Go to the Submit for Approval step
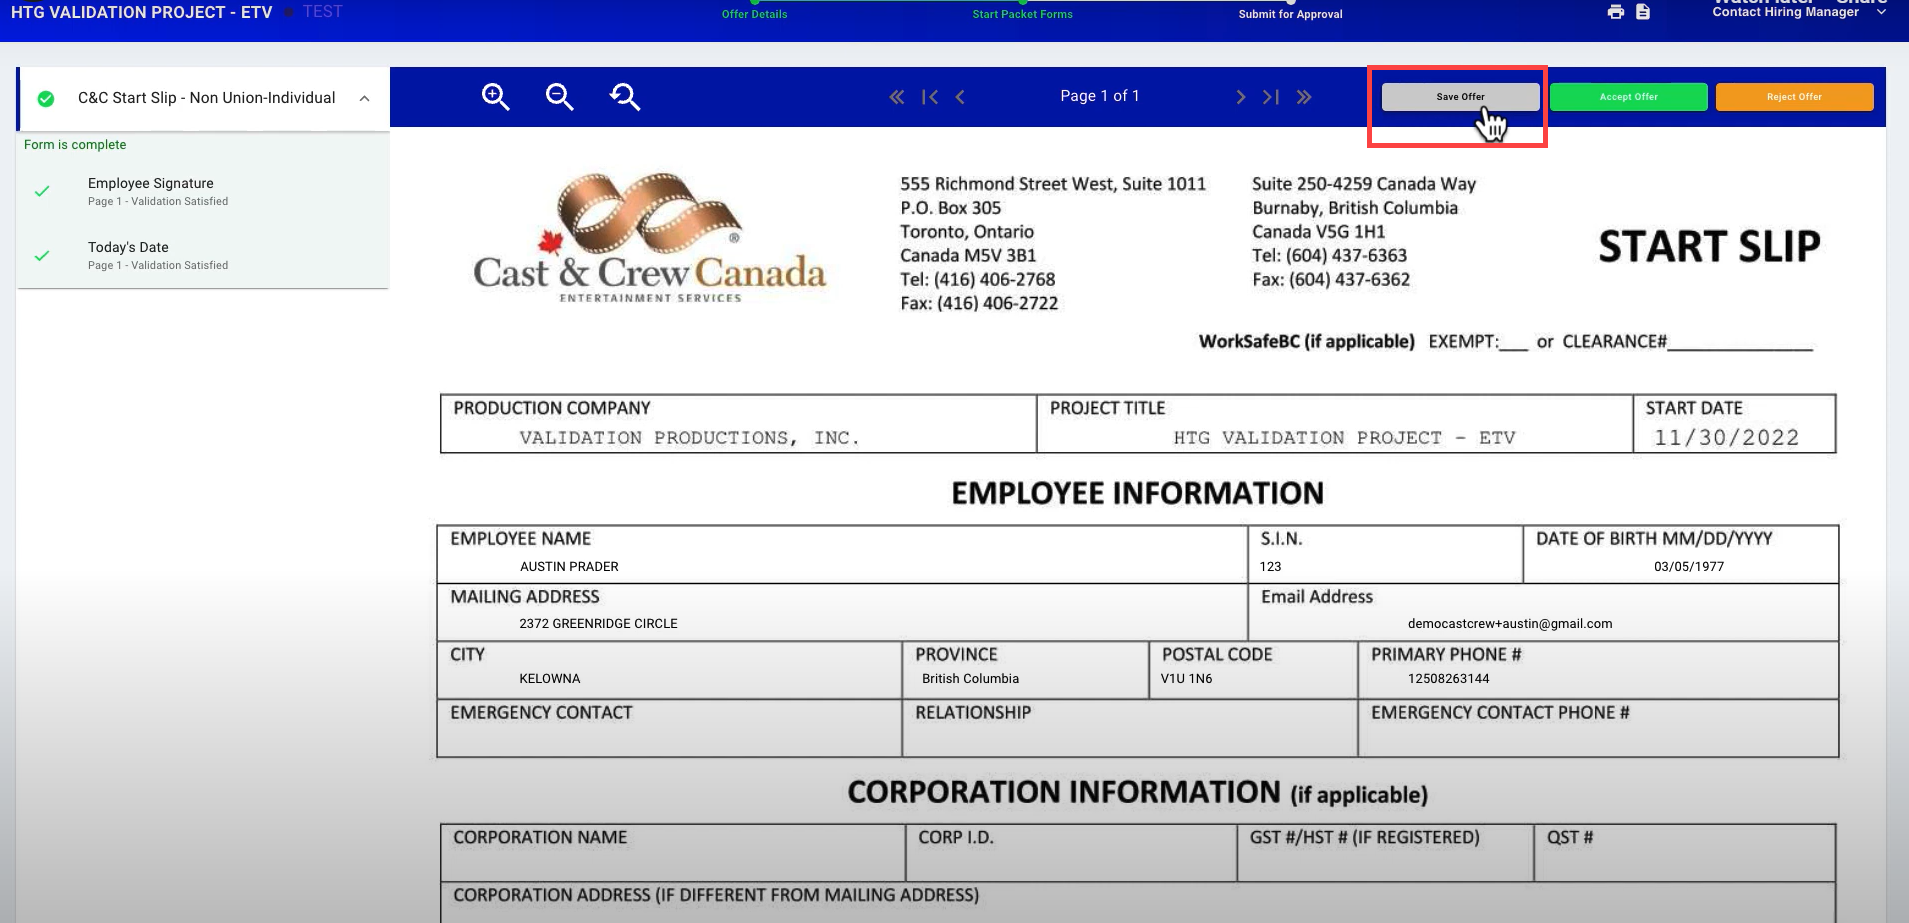Screen dimensions: 1909x923 point(1290,14)
